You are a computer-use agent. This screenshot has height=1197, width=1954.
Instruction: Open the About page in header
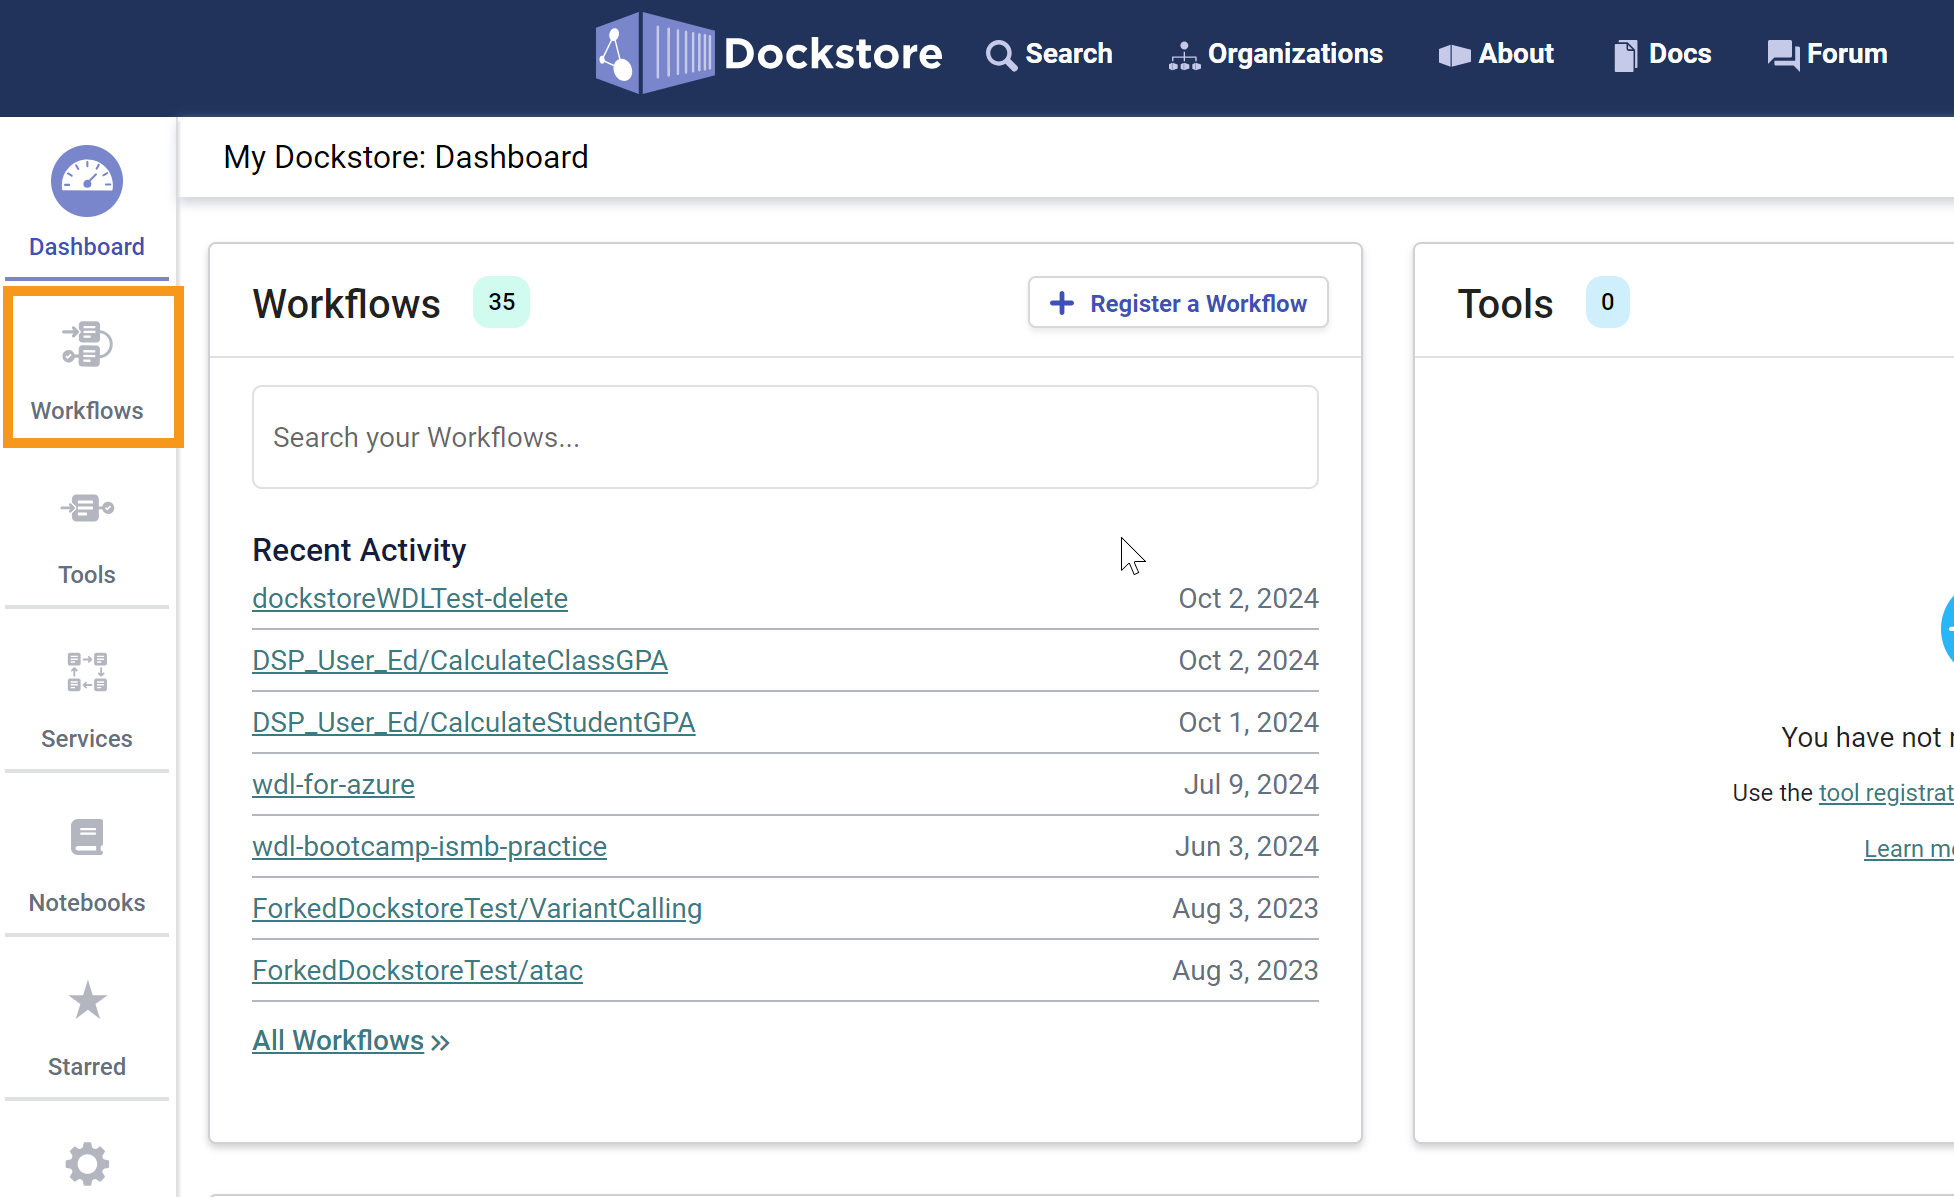[x=1496, y=54]
